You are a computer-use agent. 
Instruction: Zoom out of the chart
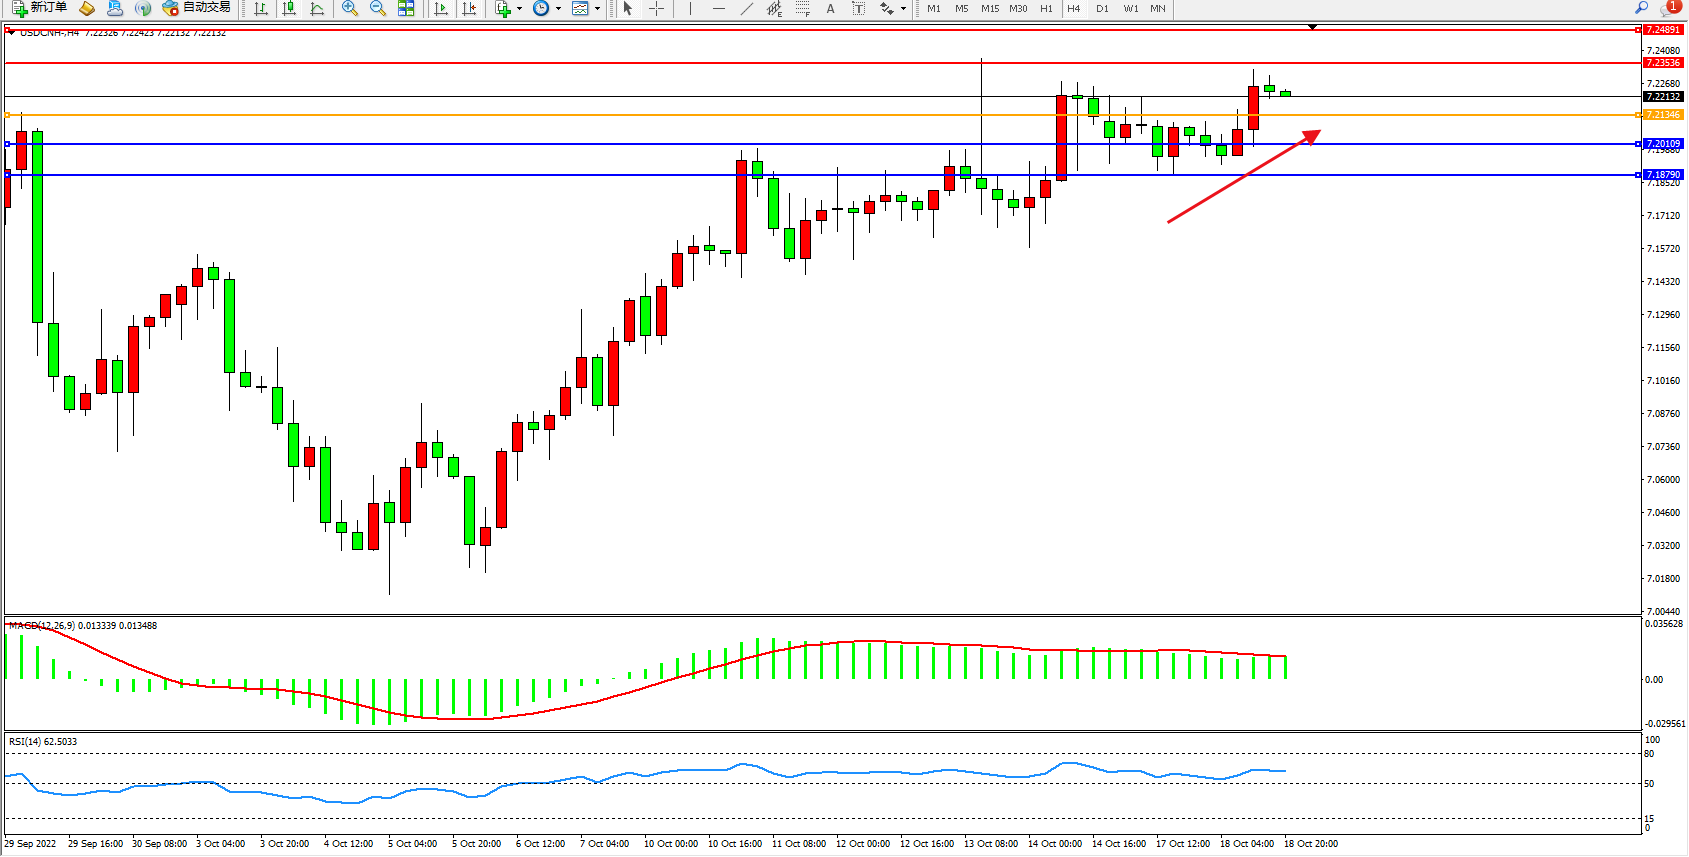click(378, 8)
